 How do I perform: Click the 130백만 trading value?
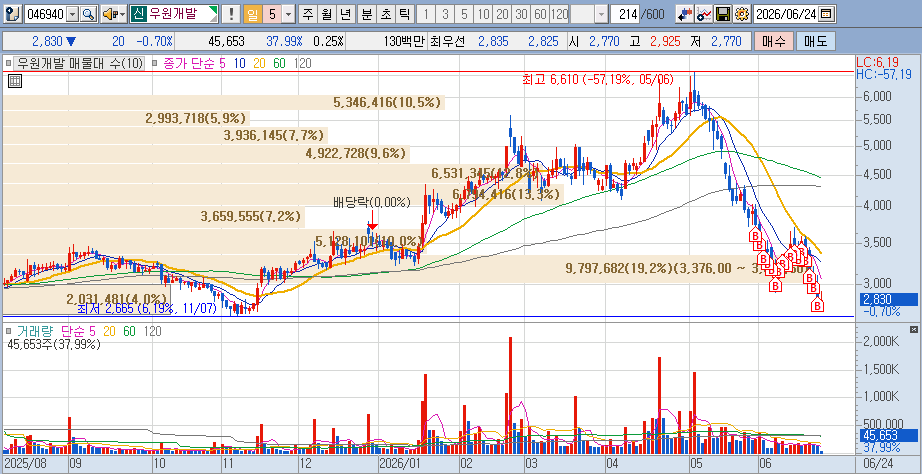point(403,41)
